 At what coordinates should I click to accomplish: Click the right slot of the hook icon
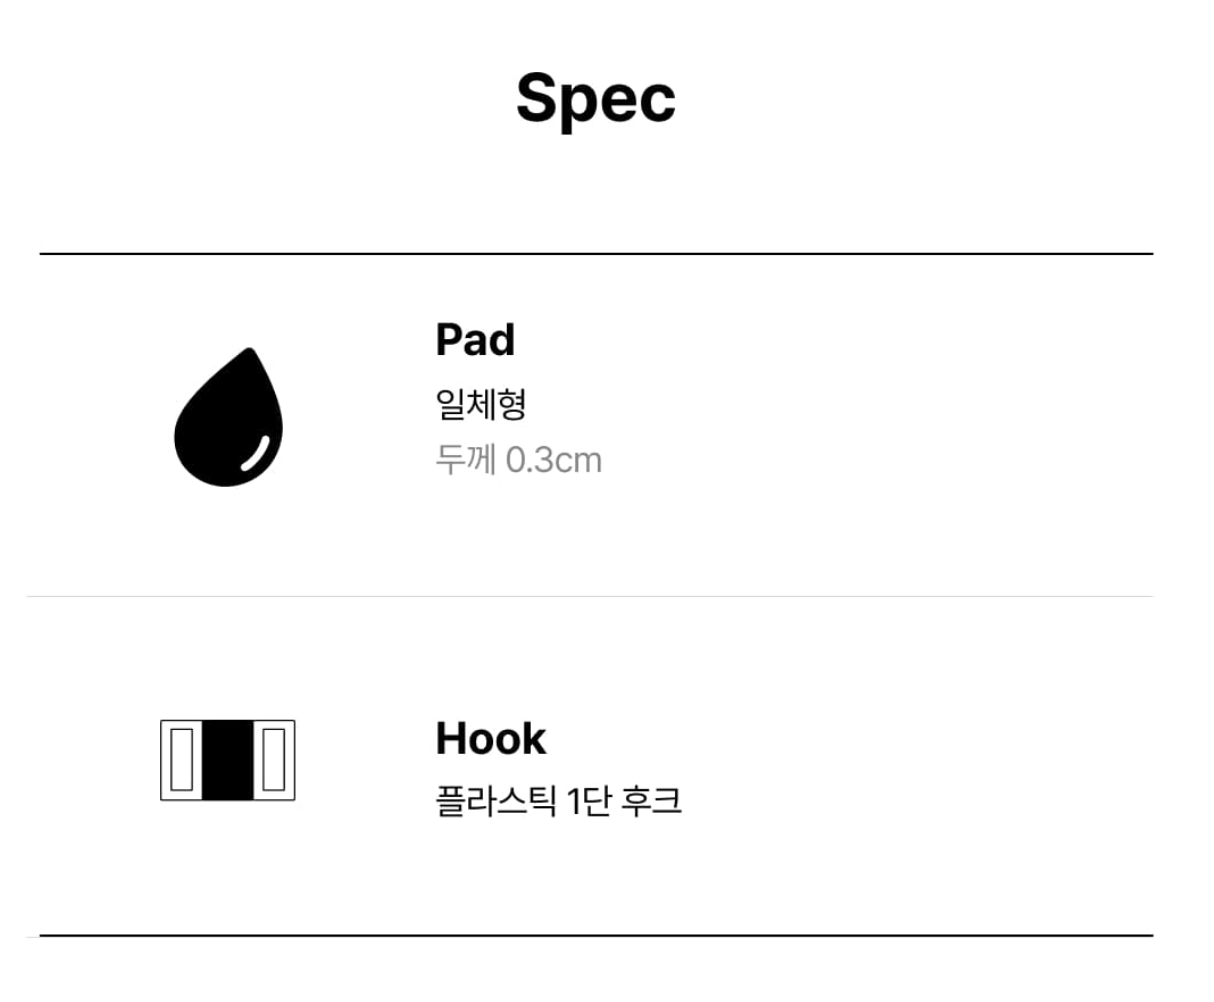click(x=274, y=760)
